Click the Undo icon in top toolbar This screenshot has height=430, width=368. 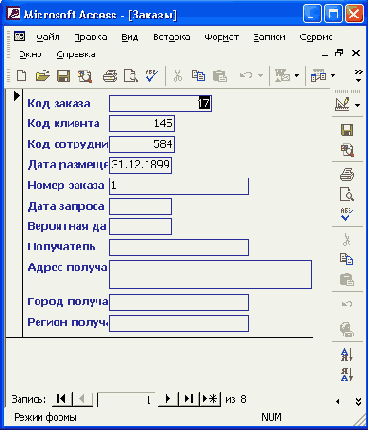pos(246,75)
